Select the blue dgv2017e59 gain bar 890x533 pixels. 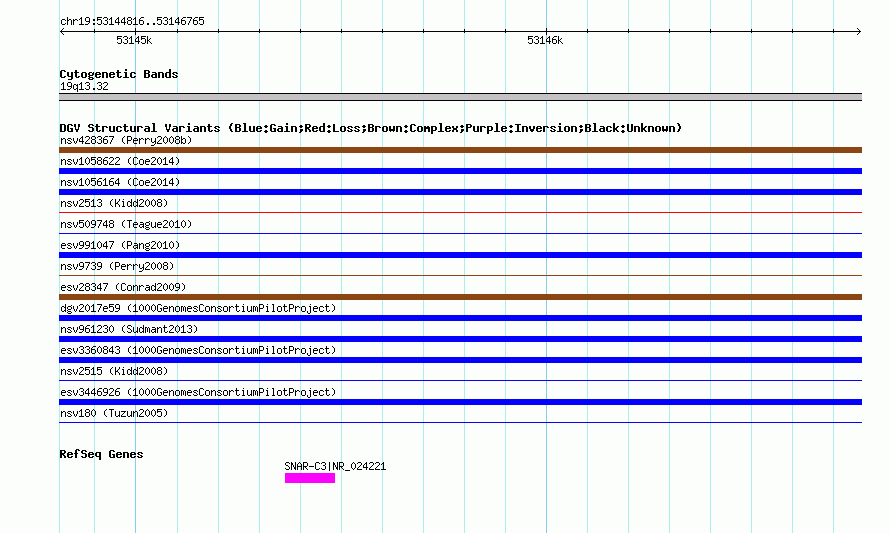click(460, 318)
